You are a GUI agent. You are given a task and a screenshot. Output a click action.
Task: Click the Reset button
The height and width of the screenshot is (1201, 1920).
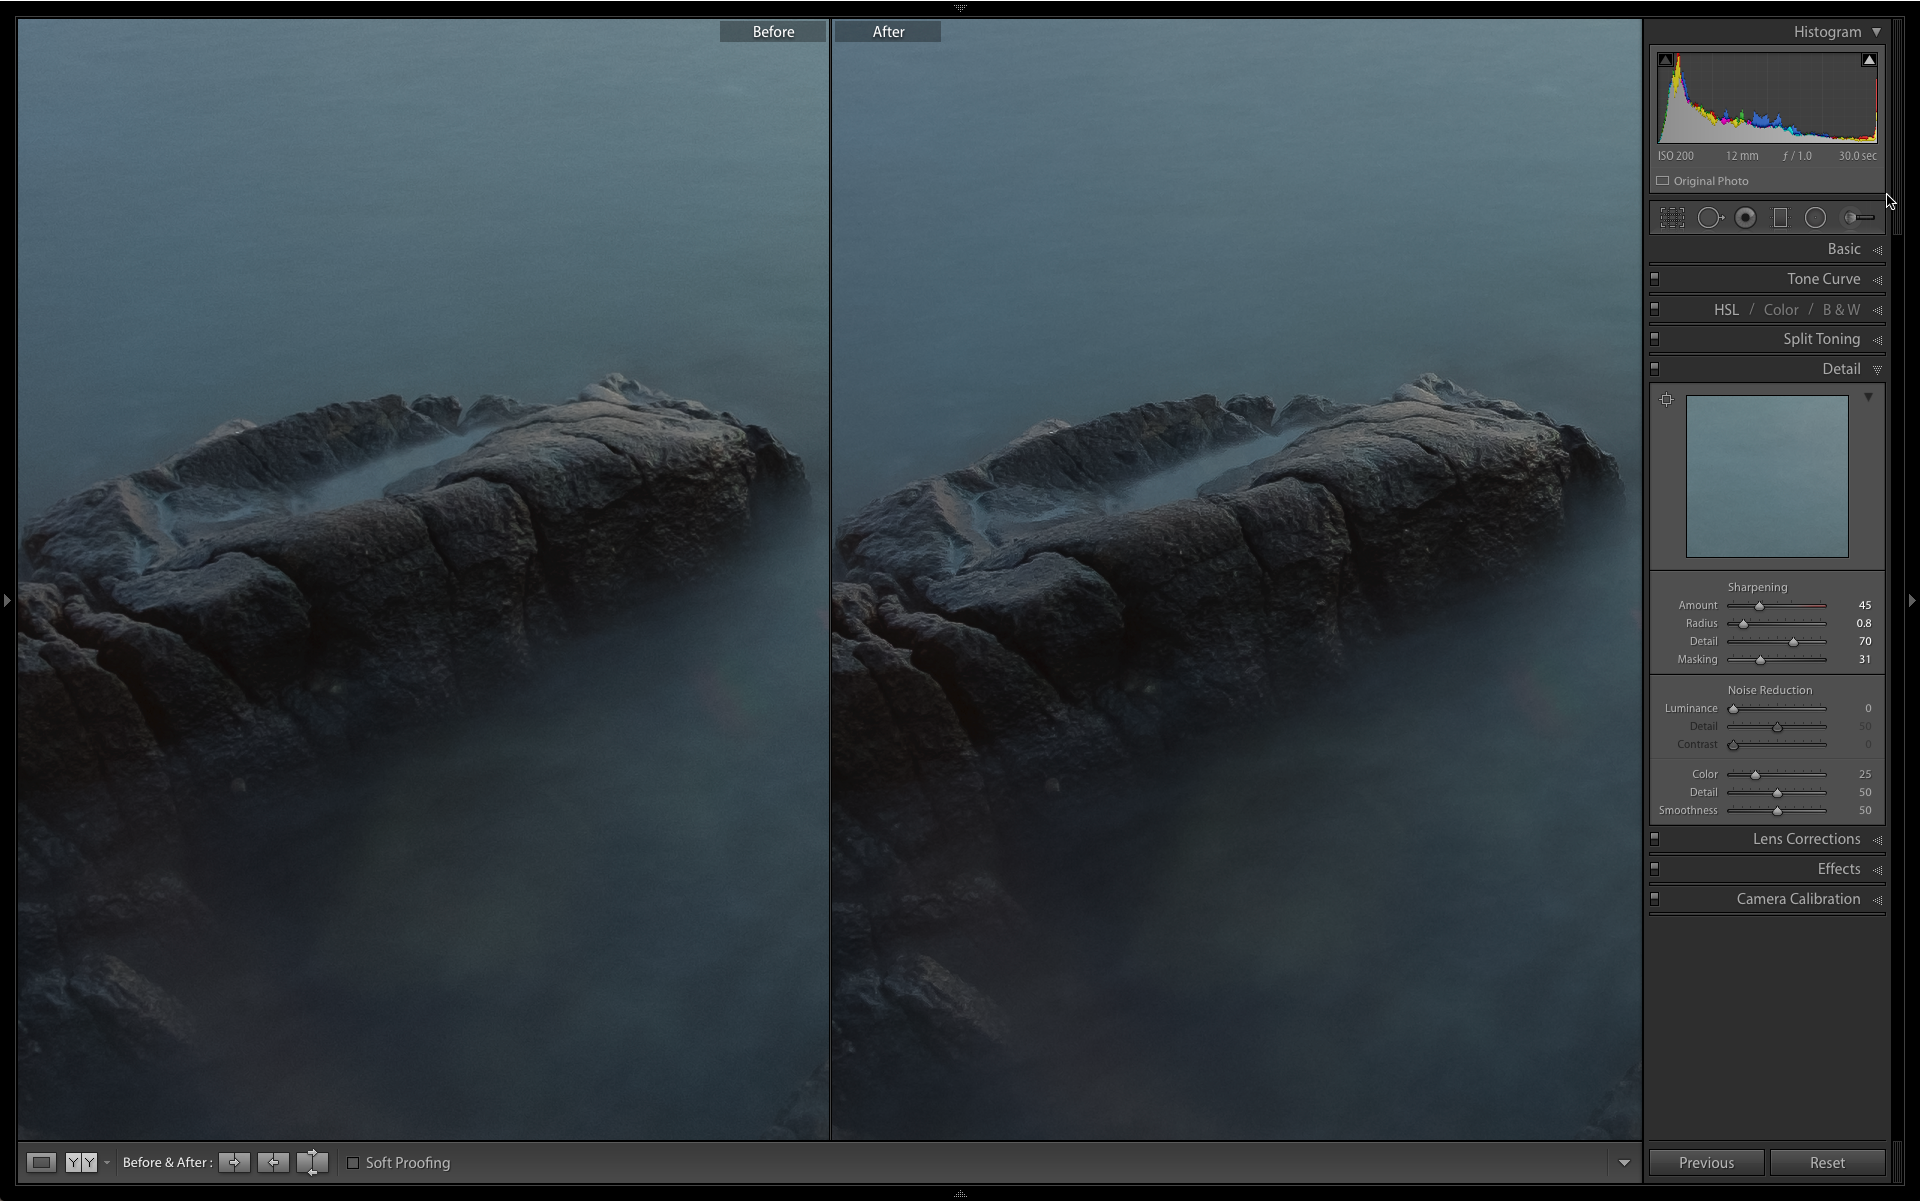tap(1823, 1162)
